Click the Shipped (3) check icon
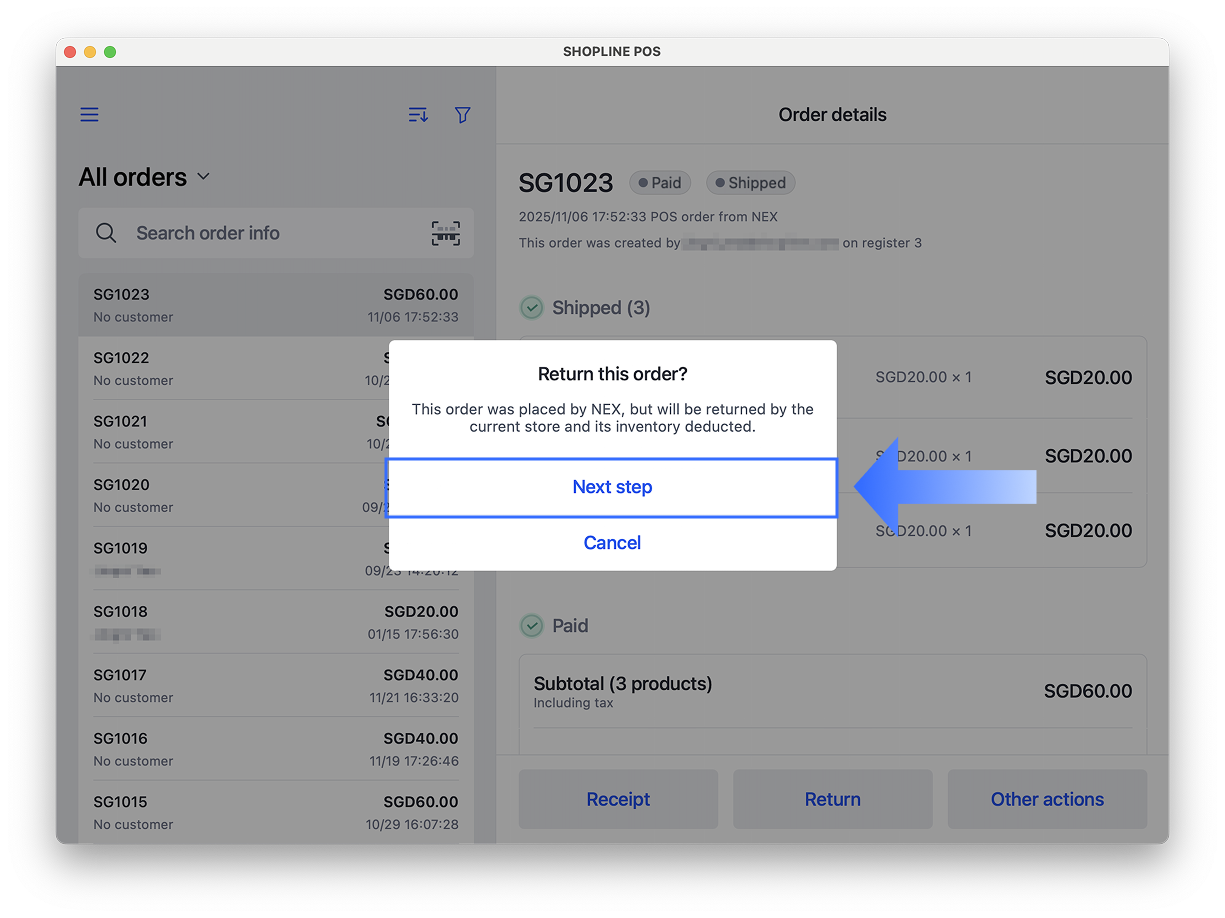 click(532, 307)
